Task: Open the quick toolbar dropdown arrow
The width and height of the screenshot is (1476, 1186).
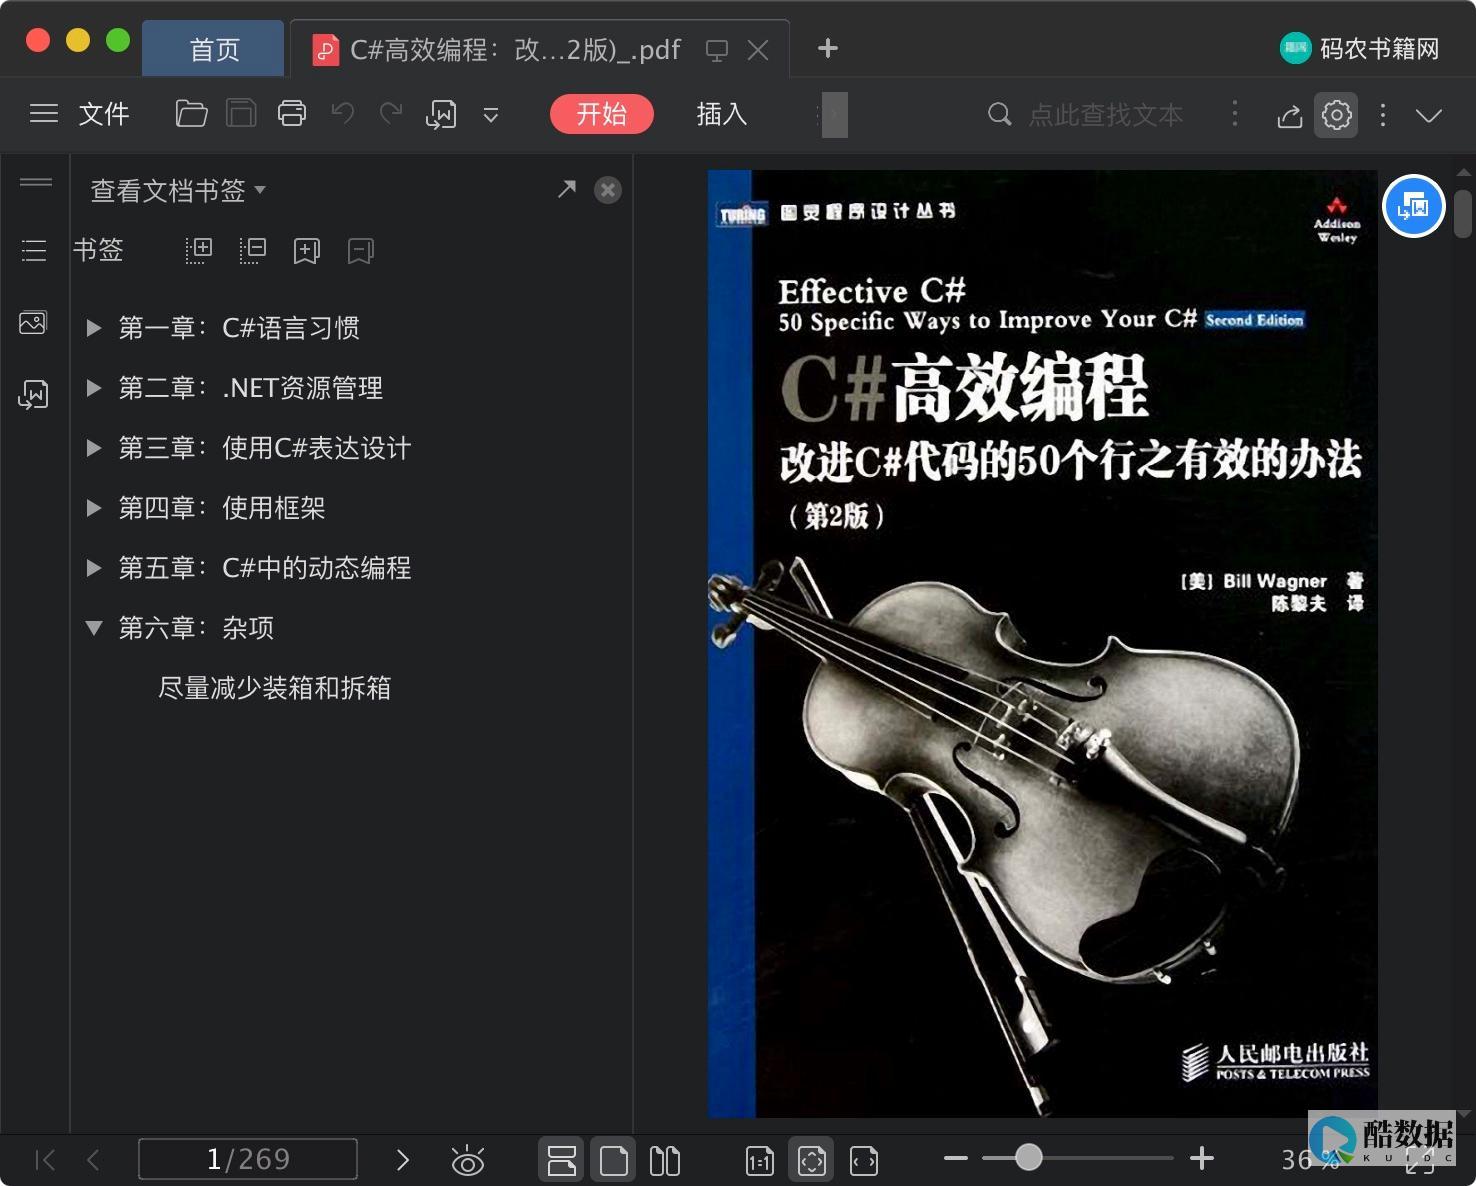Action: 491,115
